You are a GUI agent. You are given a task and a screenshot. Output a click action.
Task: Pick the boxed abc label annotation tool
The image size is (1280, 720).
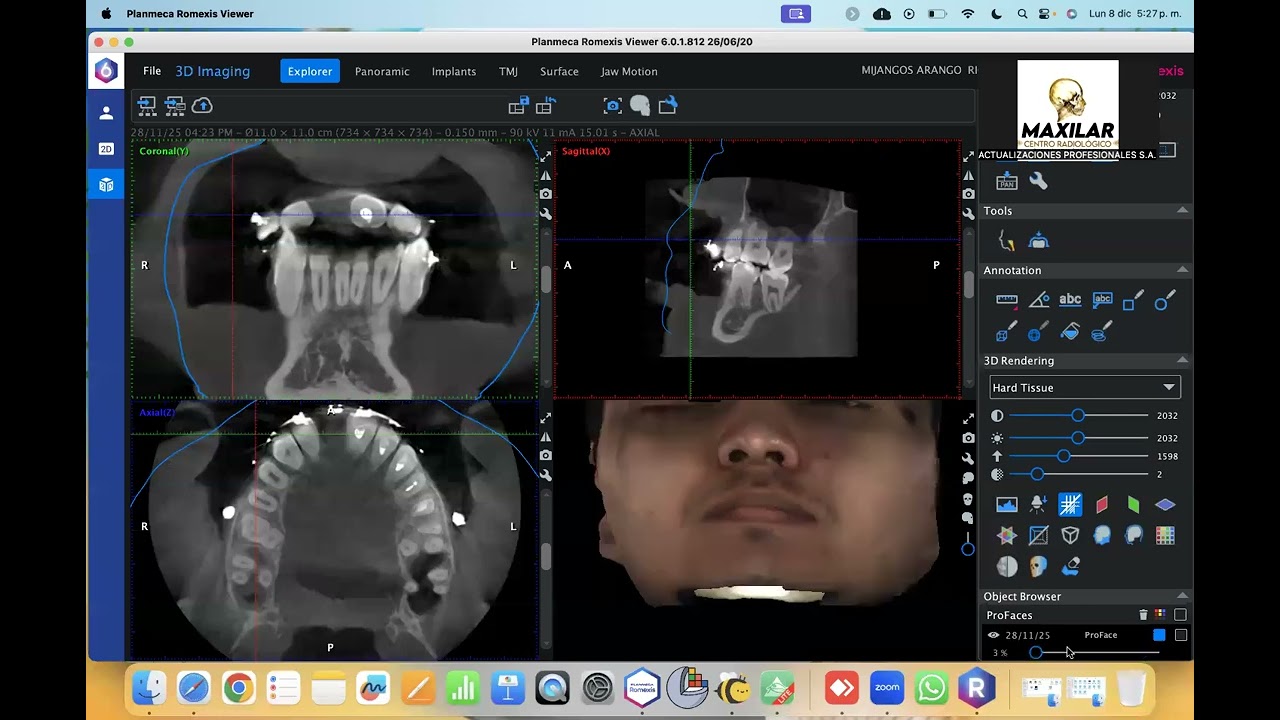click(x=1102, y=300)
